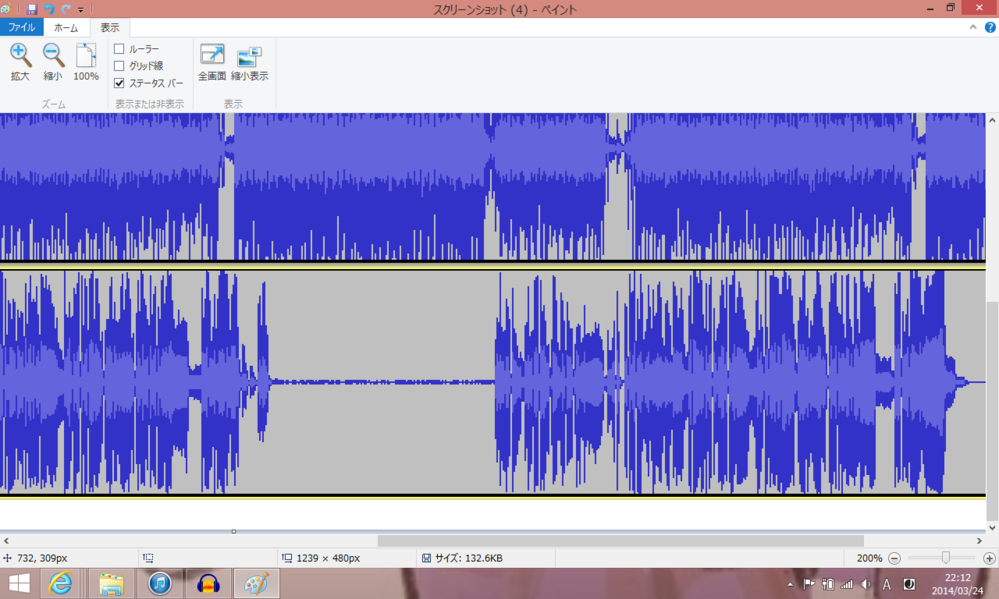Enable the グリッド線 checkbox

(x=119, y=66)
